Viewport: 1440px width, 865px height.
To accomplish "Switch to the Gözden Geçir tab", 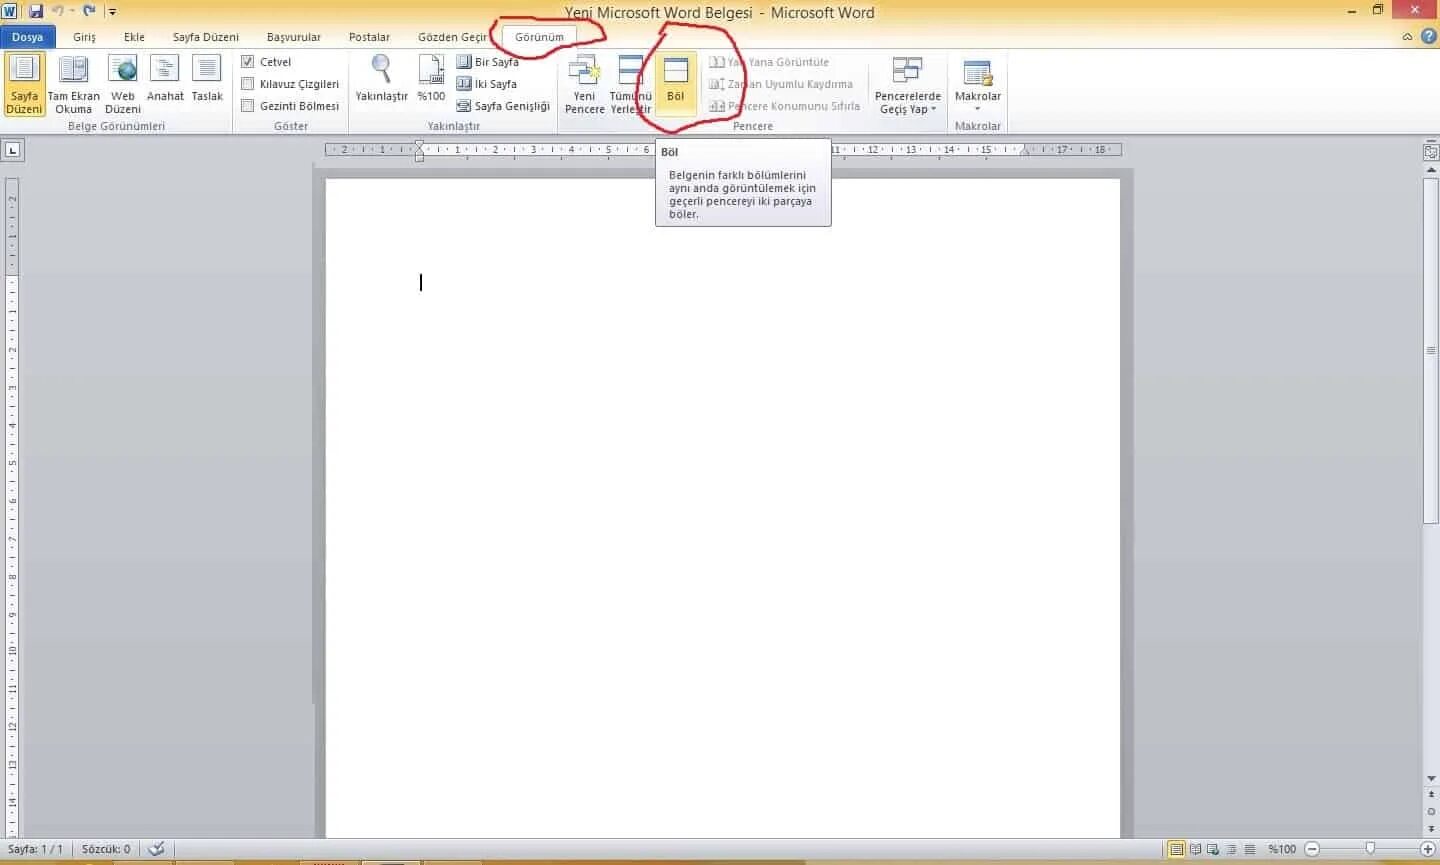I will [x=452, y=37].
